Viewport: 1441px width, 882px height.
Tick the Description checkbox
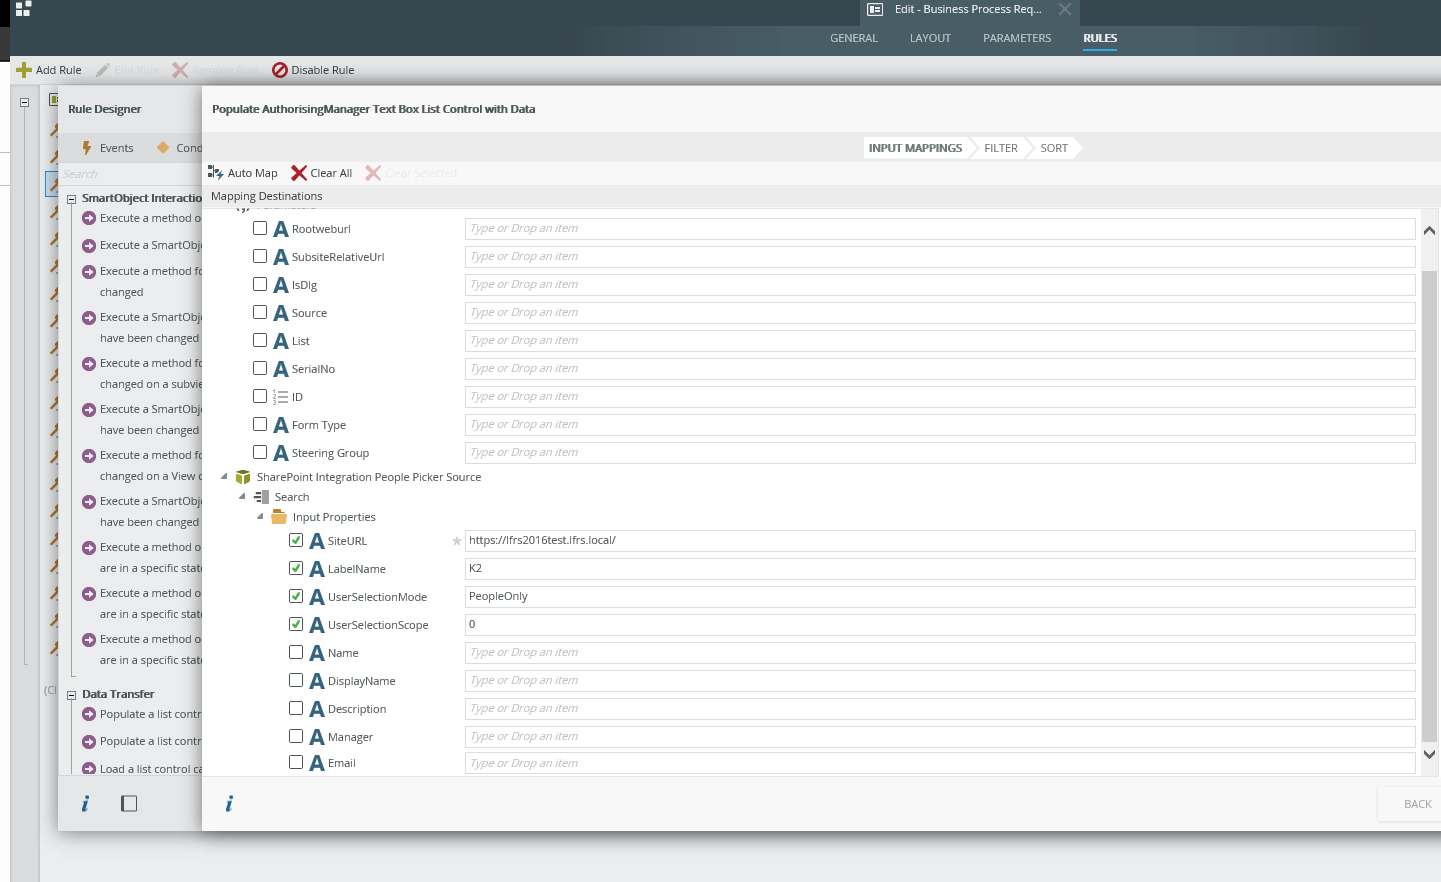(x=296, y=708)
